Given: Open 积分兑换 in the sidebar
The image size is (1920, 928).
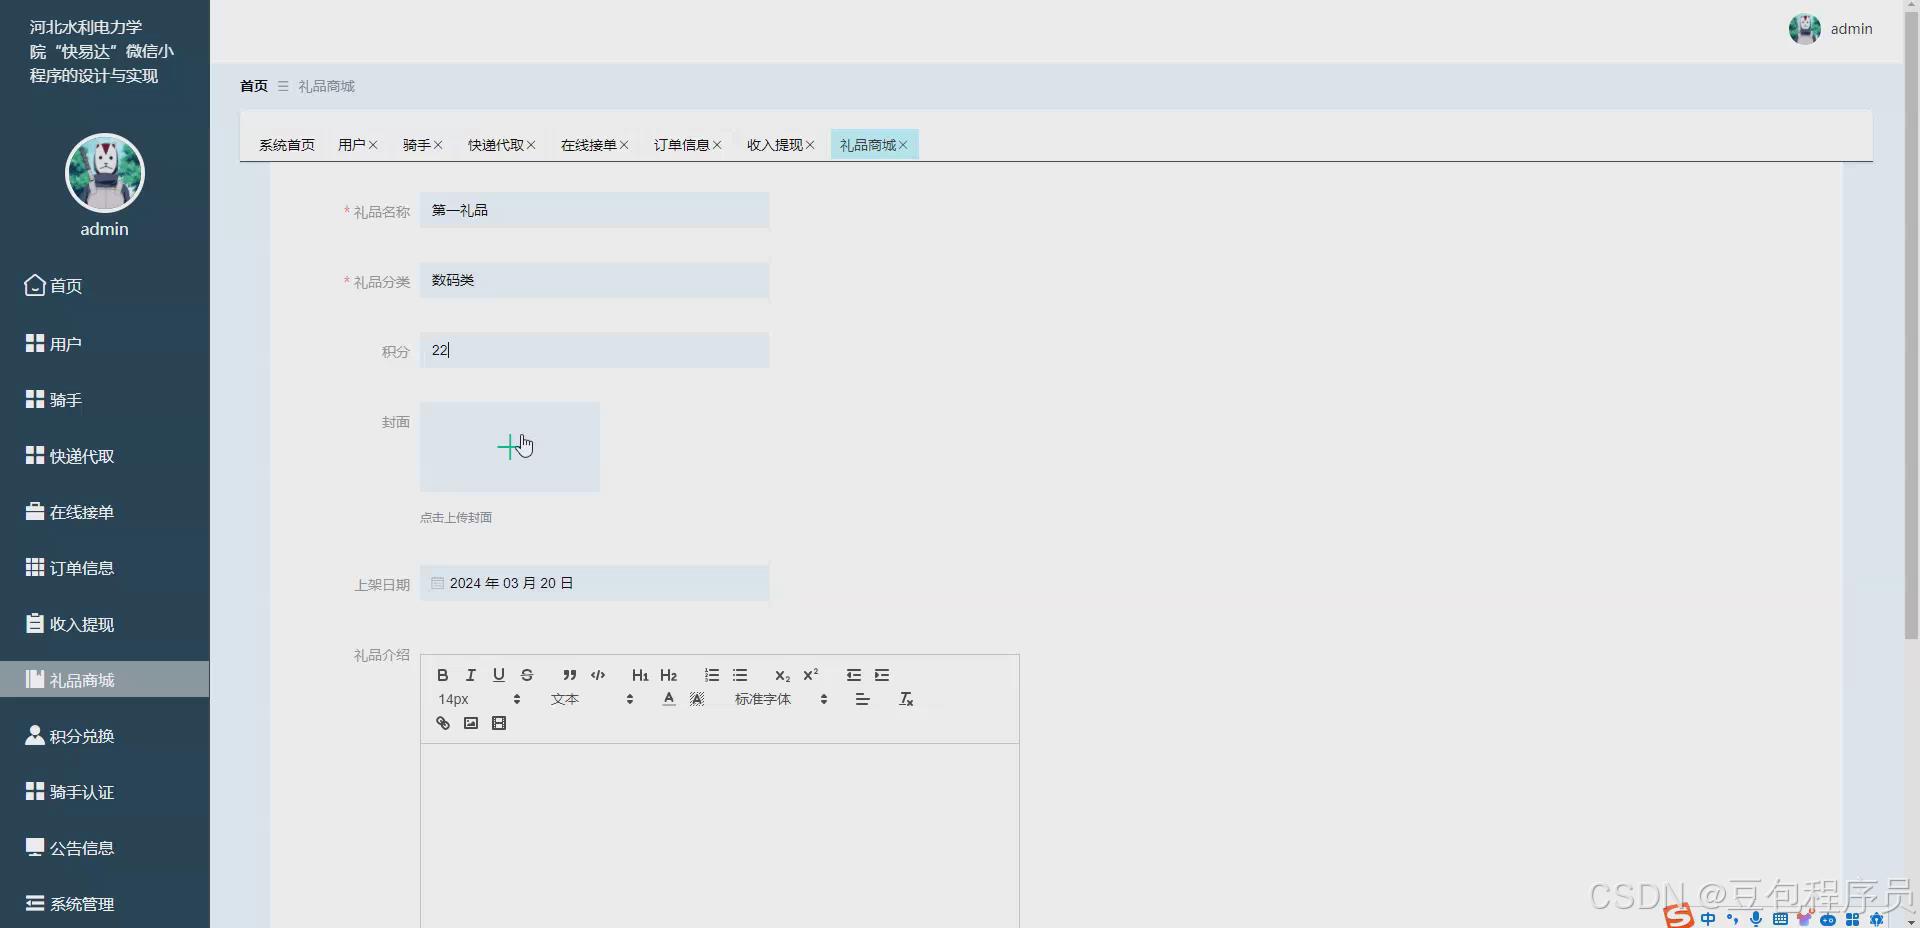Looking at the screenshot, I should [x=104, y=736].
